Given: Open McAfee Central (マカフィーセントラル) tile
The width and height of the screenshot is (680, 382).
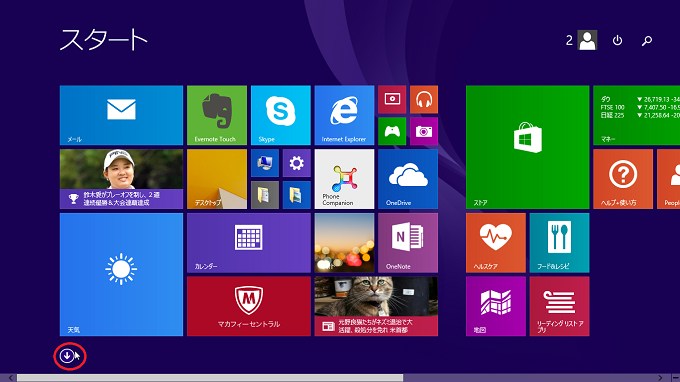Looking at the screenshot, I should (x=249, y=307).
